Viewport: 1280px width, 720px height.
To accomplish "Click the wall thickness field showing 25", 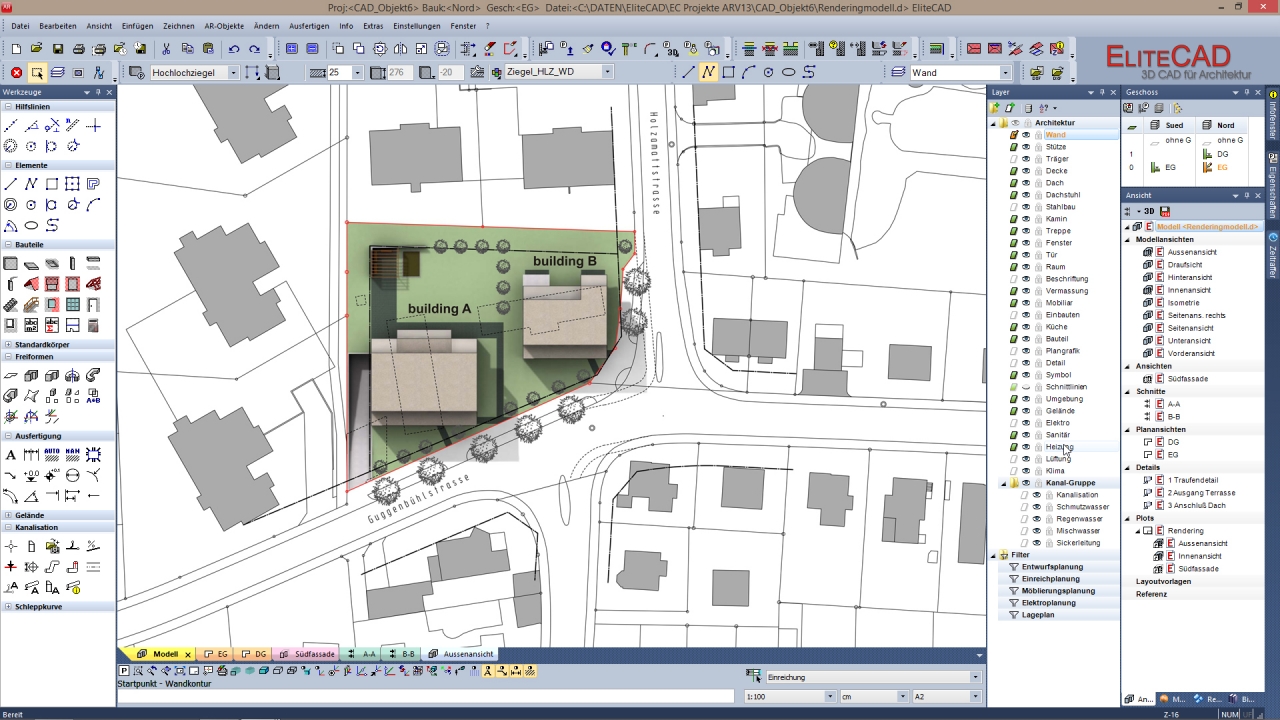I will coord(340,72).
